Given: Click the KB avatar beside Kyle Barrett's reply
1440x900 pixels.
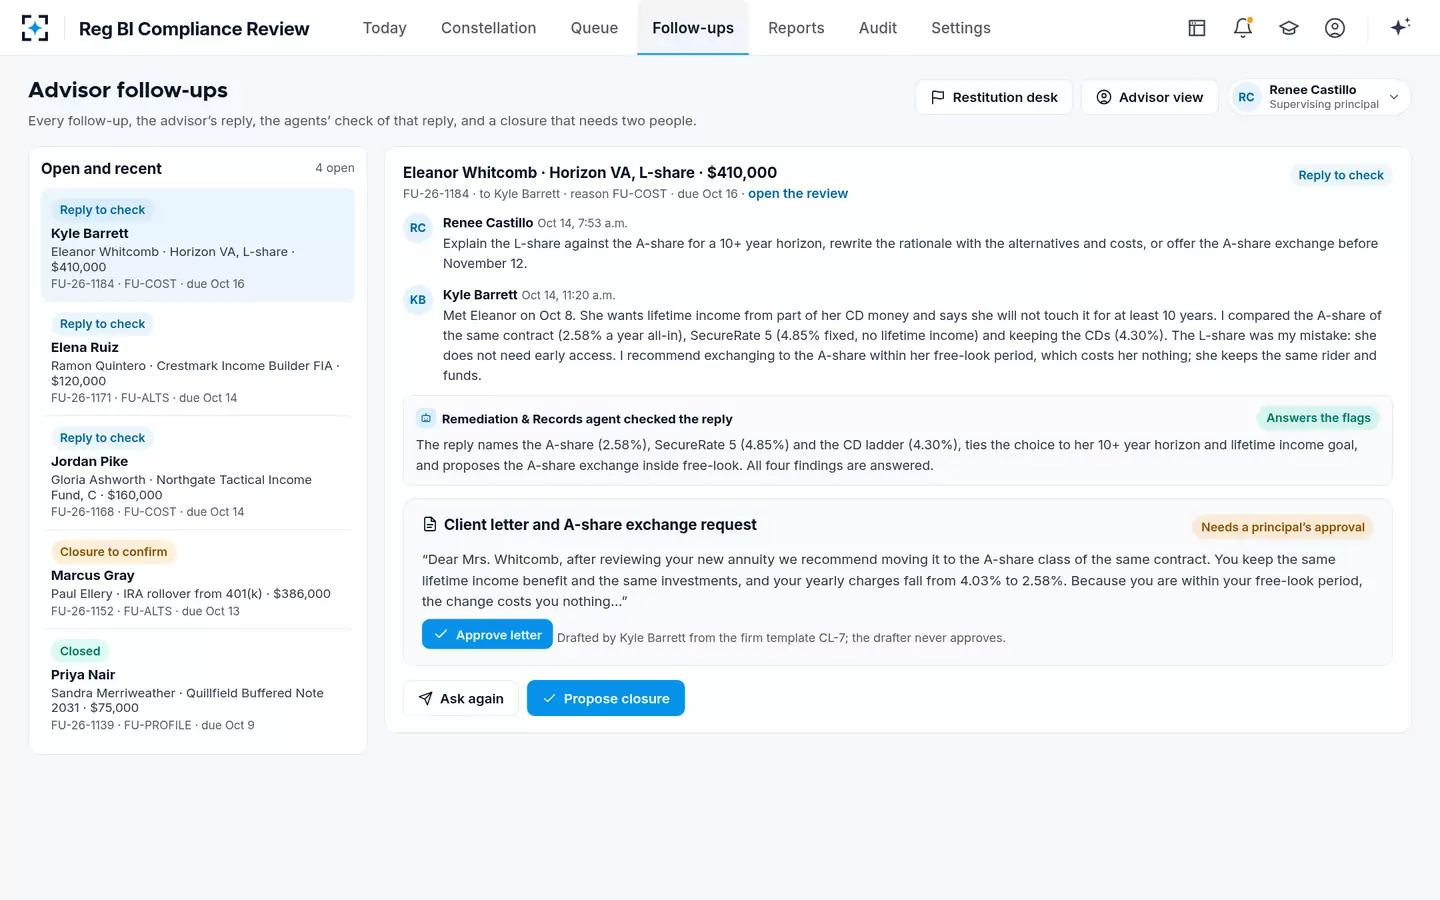Looking at the screenshot, I should pyautogui.click(x=418, y=300).
